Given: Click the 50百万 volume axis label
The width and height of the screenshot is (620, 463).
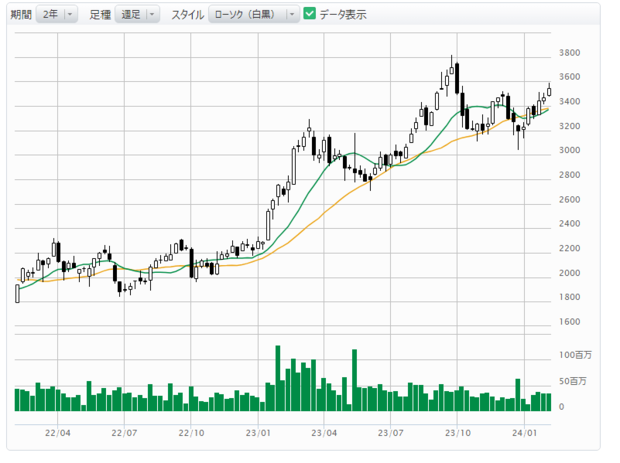Looking at the screenshot, I should [x=572, y=381].
